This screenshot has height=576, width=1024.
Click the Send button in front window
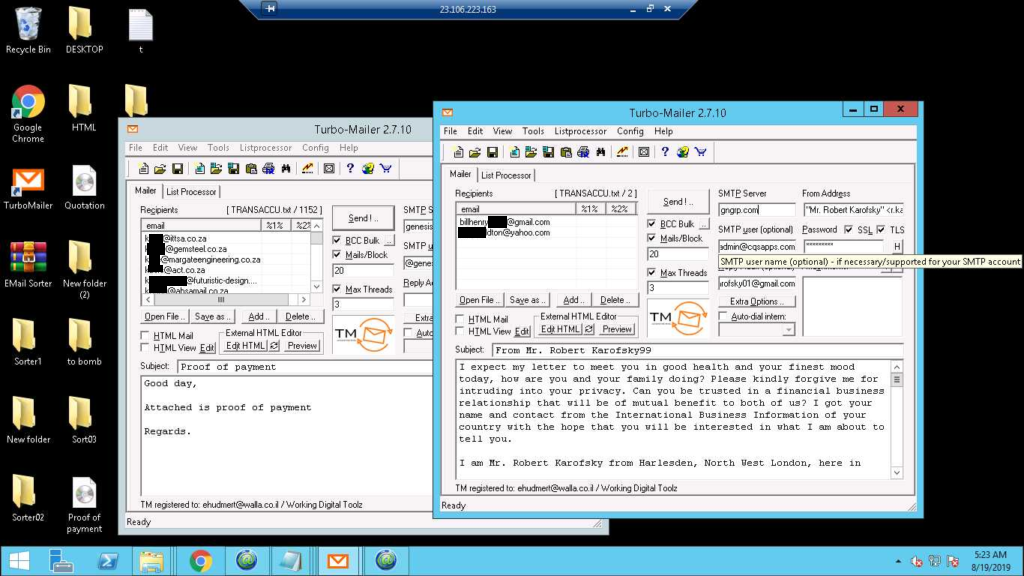click(678, 202)
